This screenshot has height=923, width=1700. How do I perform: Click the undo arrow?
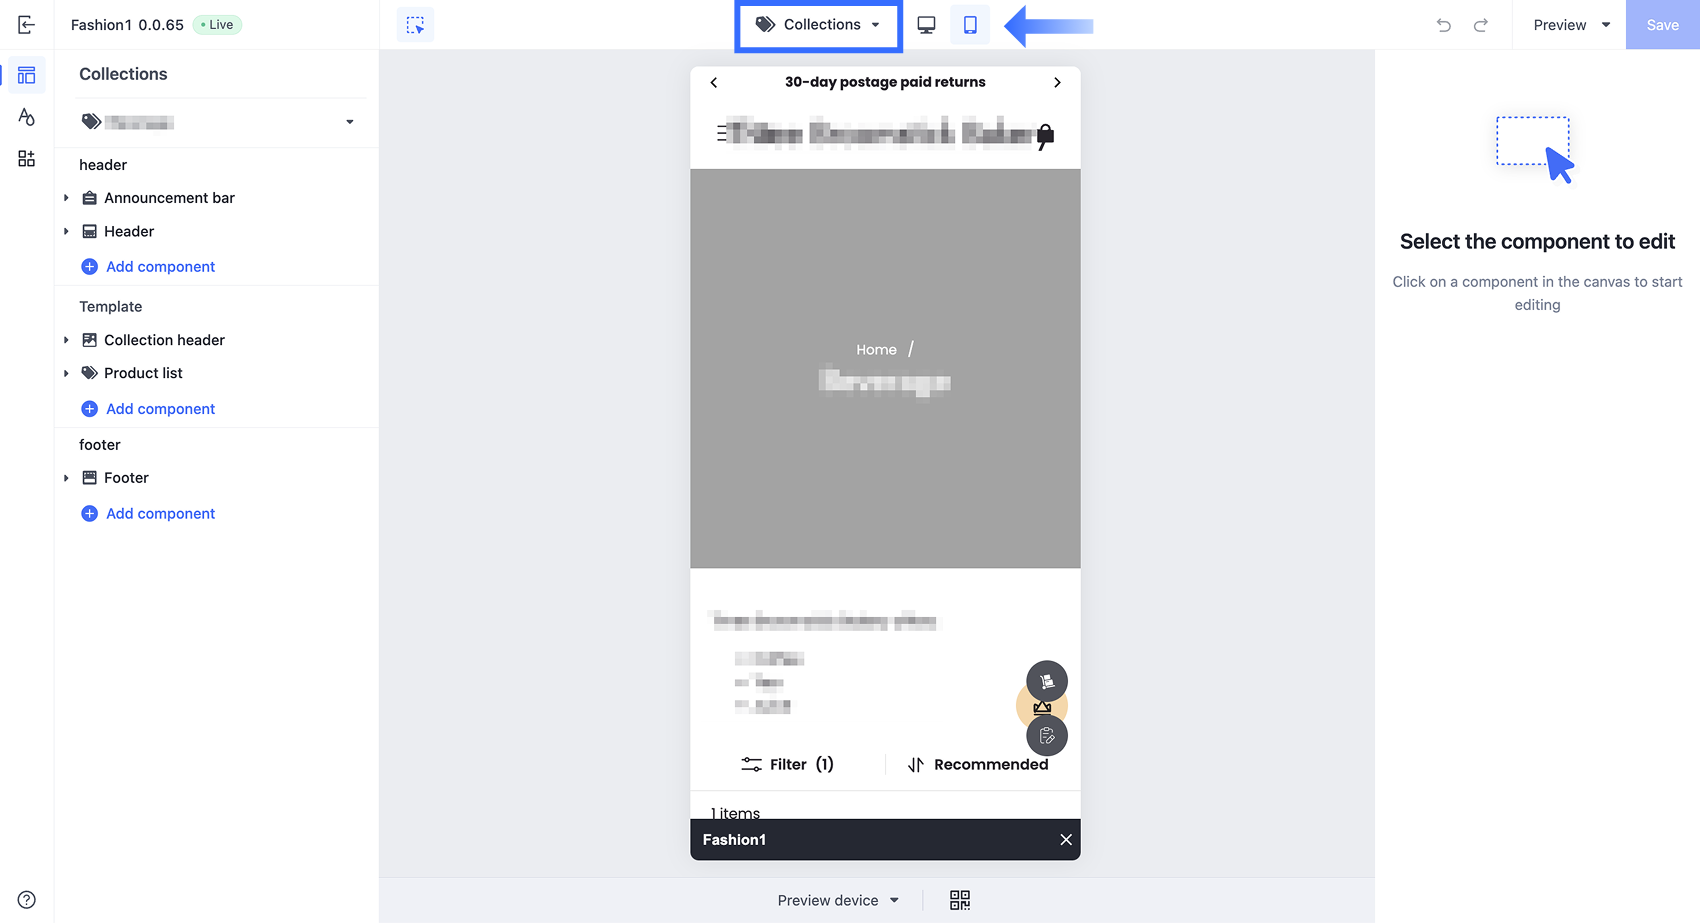tap(1444, 25)
